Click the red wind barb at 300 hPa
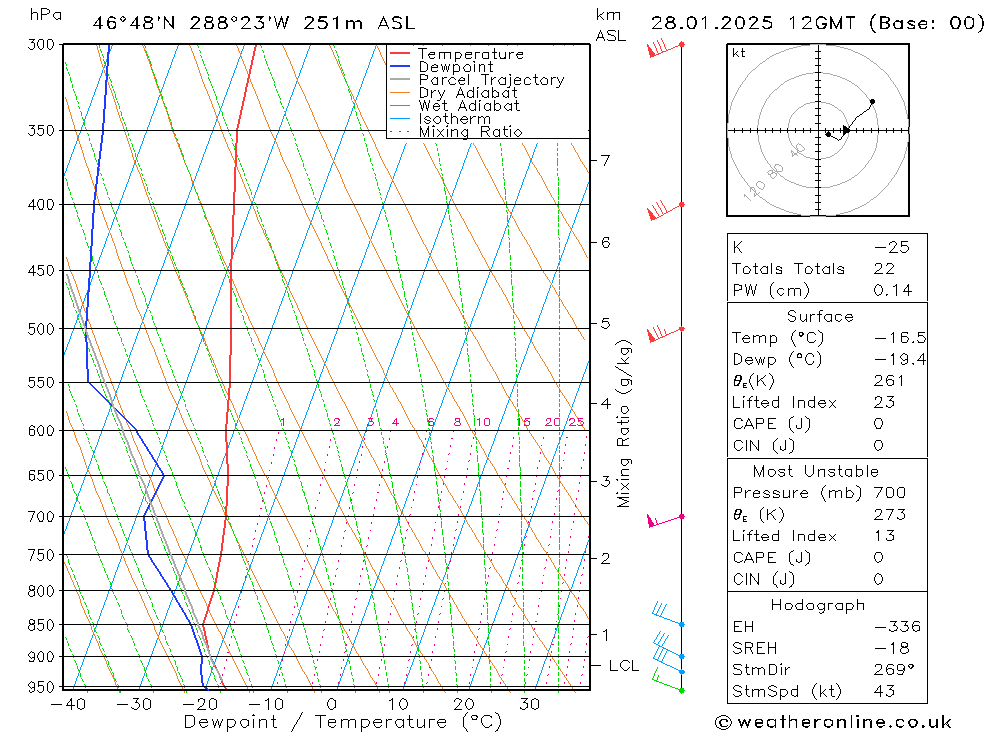1000x733 pixels. tap(665, 48)
